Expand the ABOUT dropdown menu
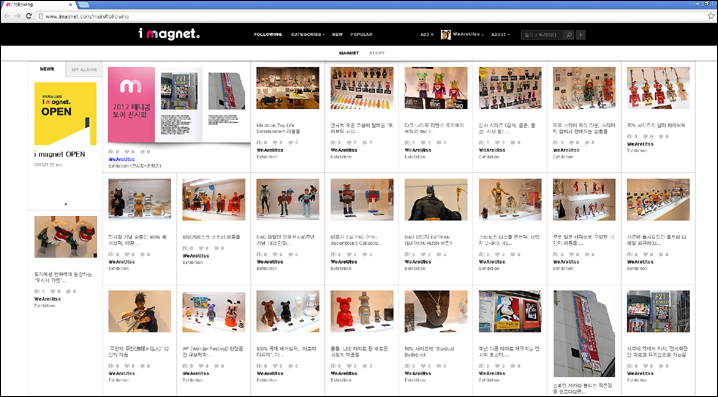Screen dimensions: 718x397 (500, 35)
